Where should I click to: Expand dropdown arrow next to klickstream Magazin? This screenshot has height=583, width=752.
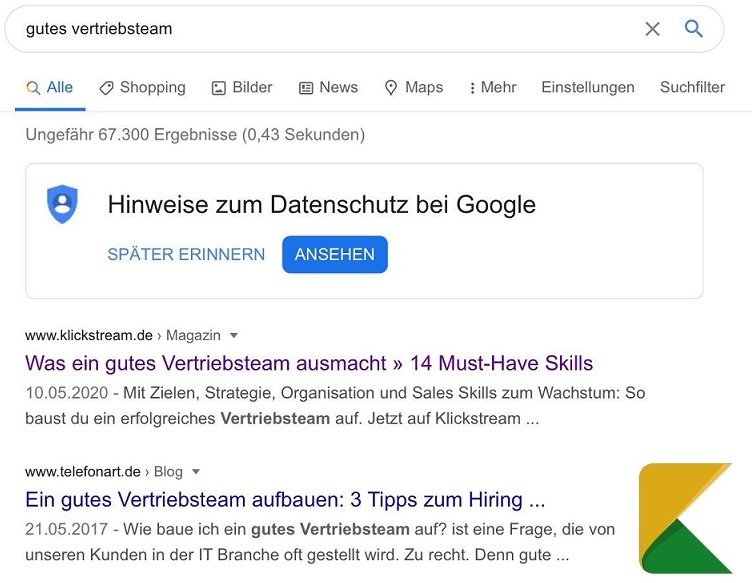(x=234, y=335)
